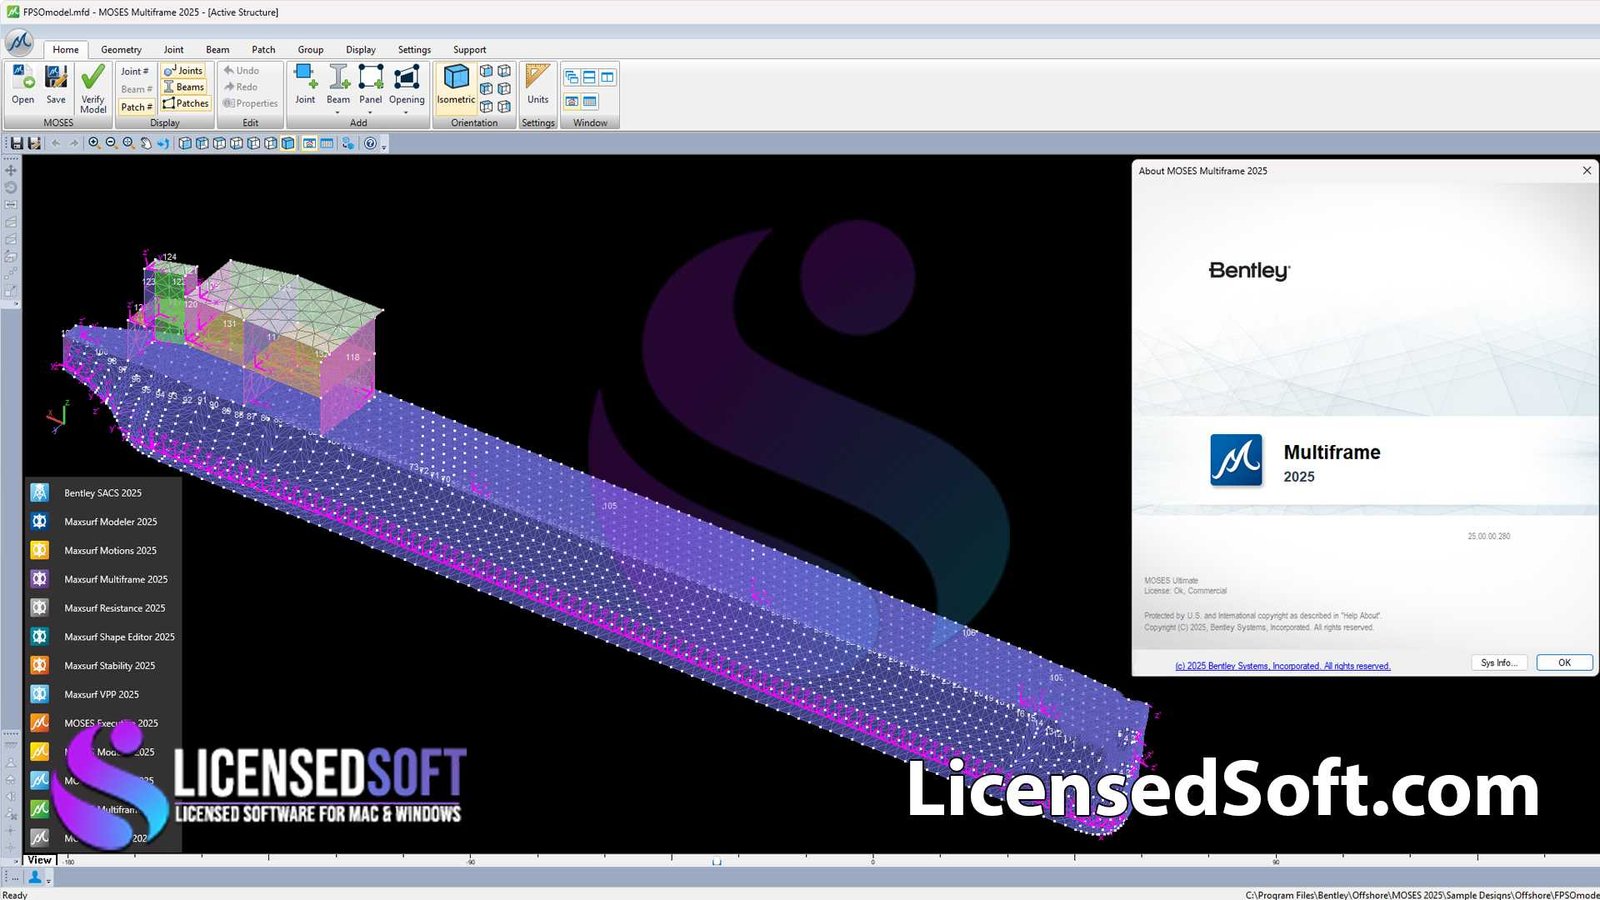
Task: Click the XYZ axis indicator in viewport
Action: click(x=57, y=416)
